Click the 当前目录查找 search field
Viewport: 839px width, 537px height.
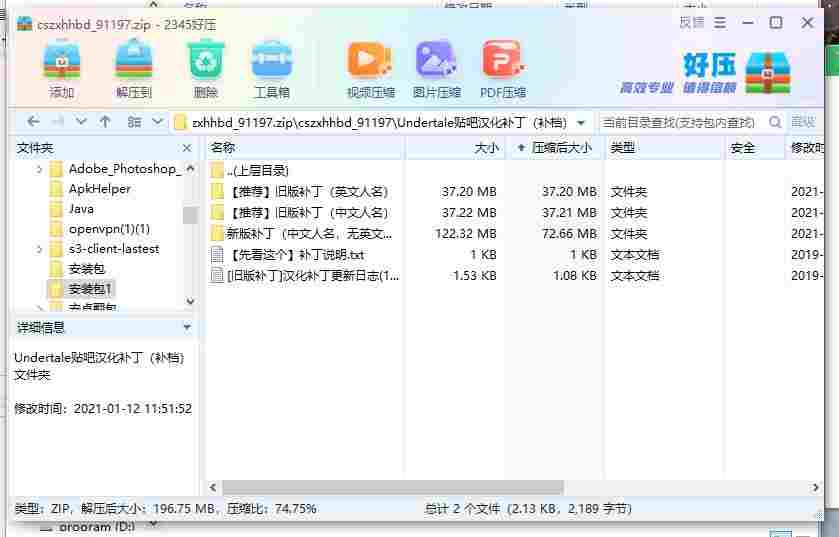click(680, 122)
